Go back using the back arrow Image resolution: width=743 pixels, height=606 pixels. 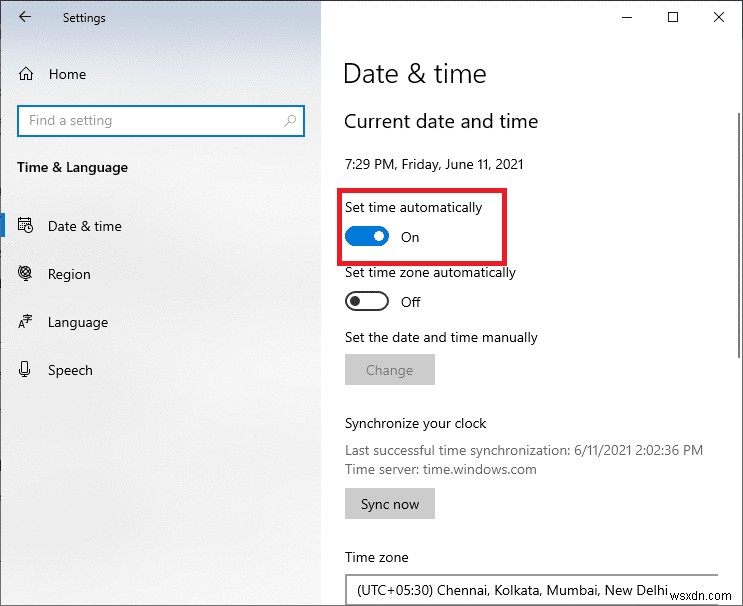[x=25, y=17]
